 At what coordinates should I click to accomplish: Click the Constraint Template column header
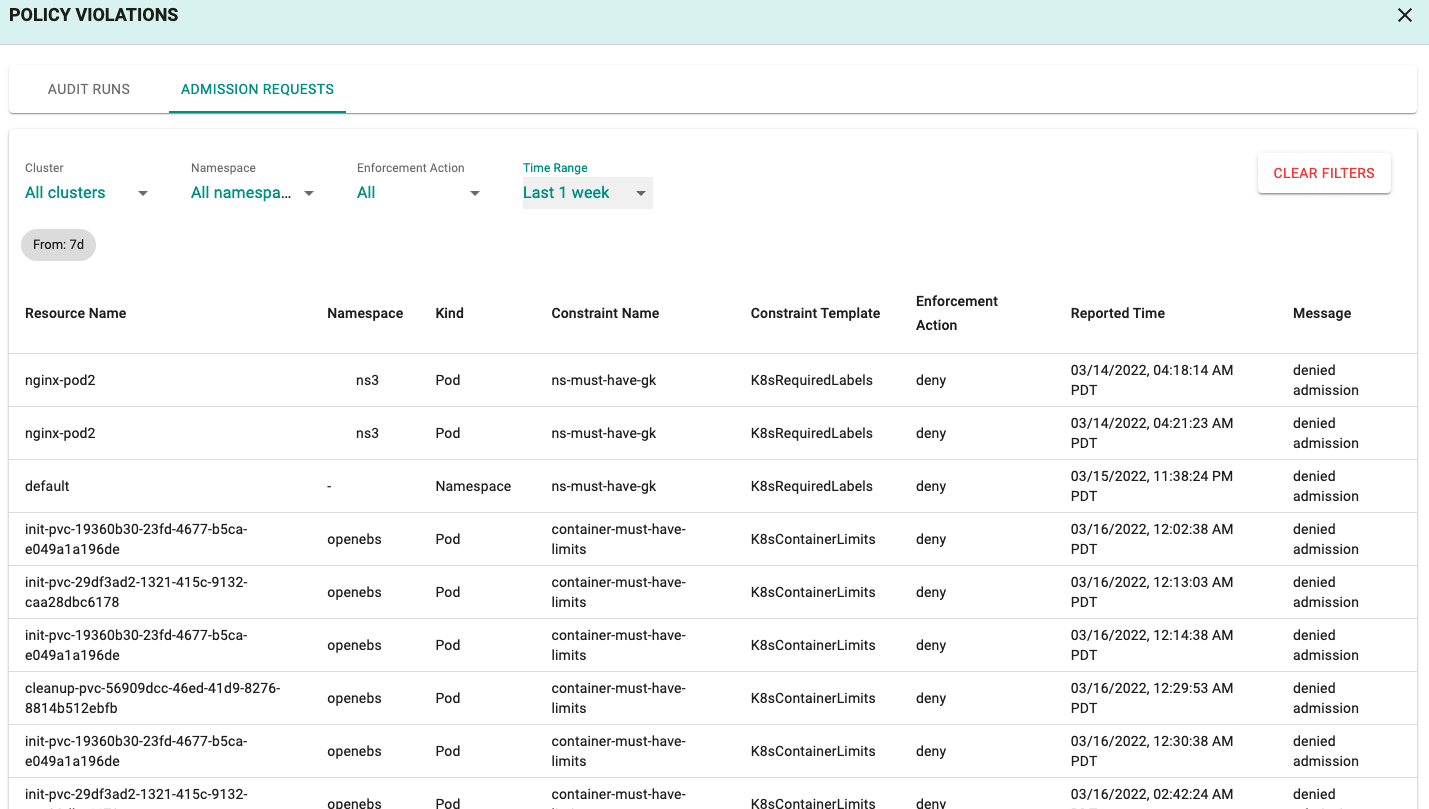point(815,313)
